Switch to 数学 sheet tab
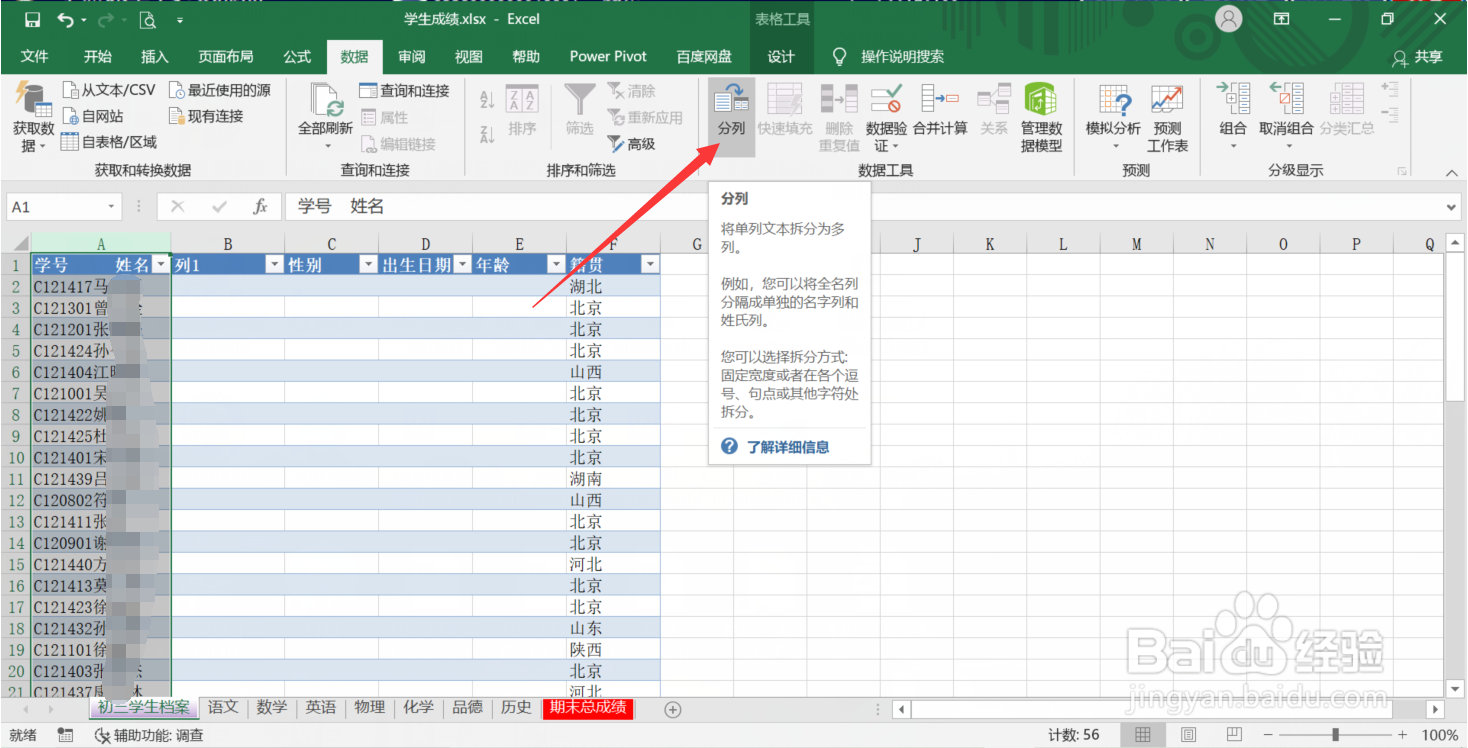Screen dimensions: 1468x748 (x=272, y=707)
